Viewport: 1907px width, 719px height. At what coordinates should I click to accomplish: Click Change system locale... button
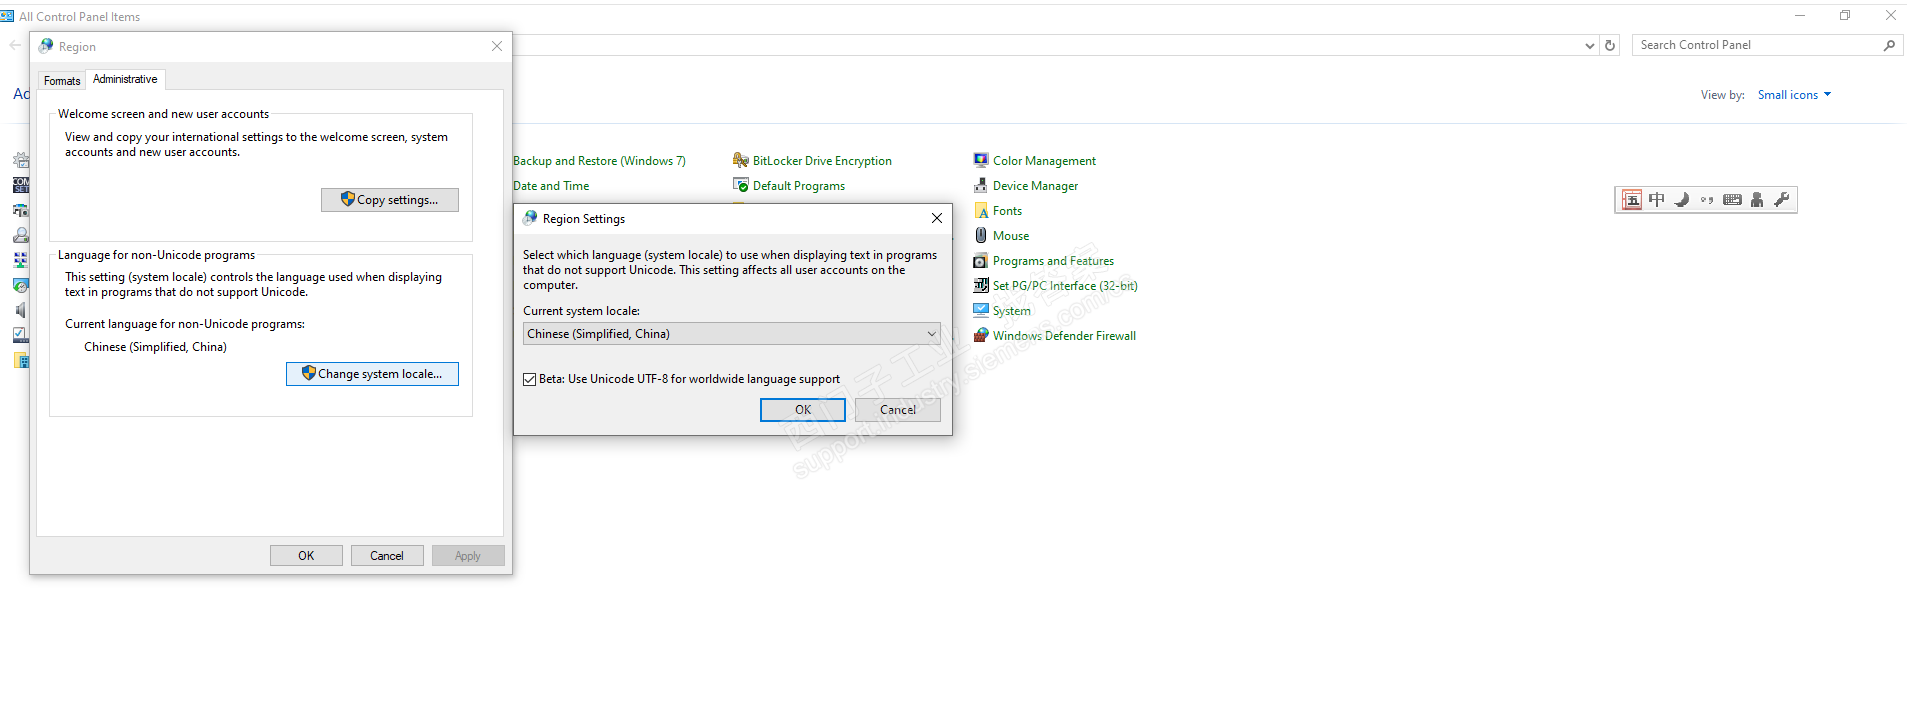coord(372,374)
